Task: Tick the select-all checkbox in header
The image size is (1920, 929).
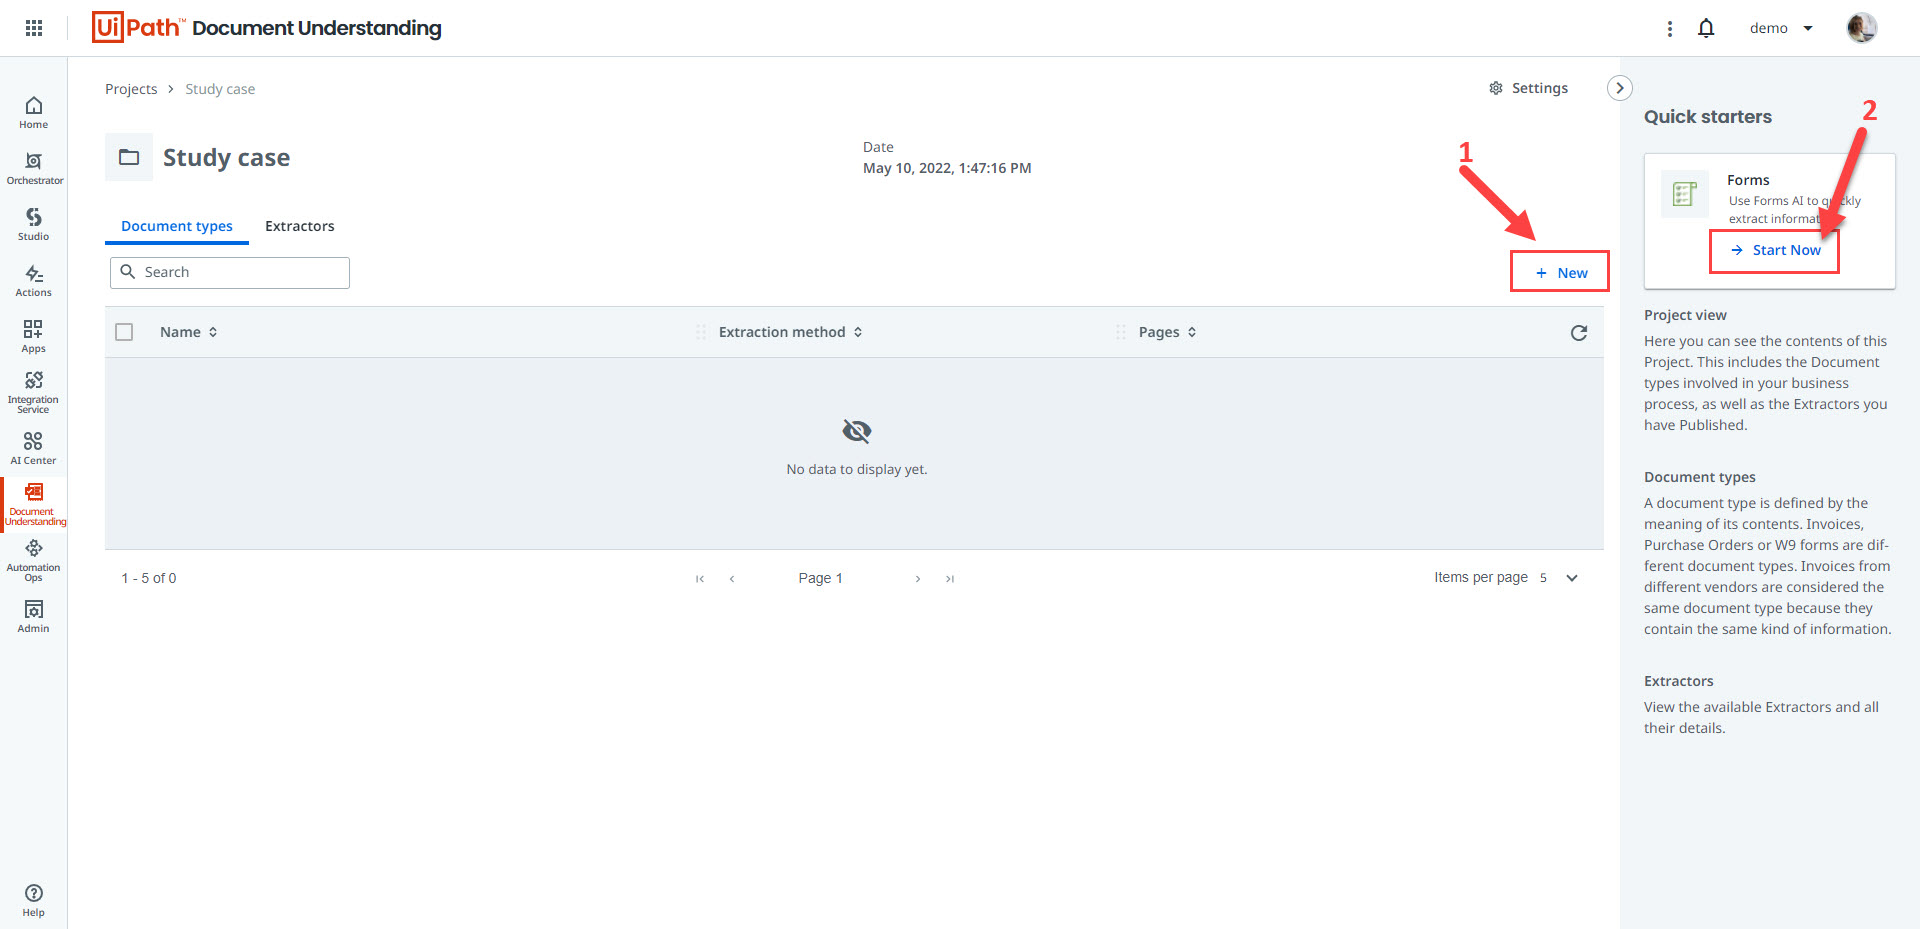Action: 124,332
